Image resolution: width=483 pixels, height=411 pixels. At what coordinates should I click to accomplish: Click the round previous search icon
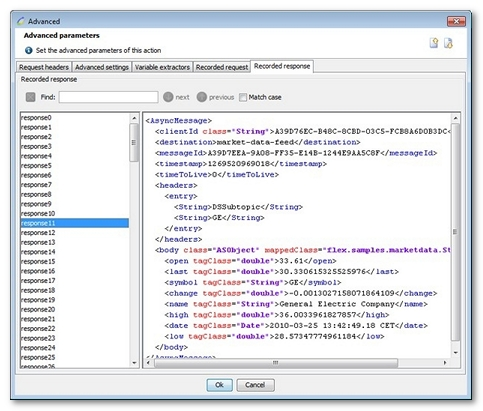[x=202, y=97]
